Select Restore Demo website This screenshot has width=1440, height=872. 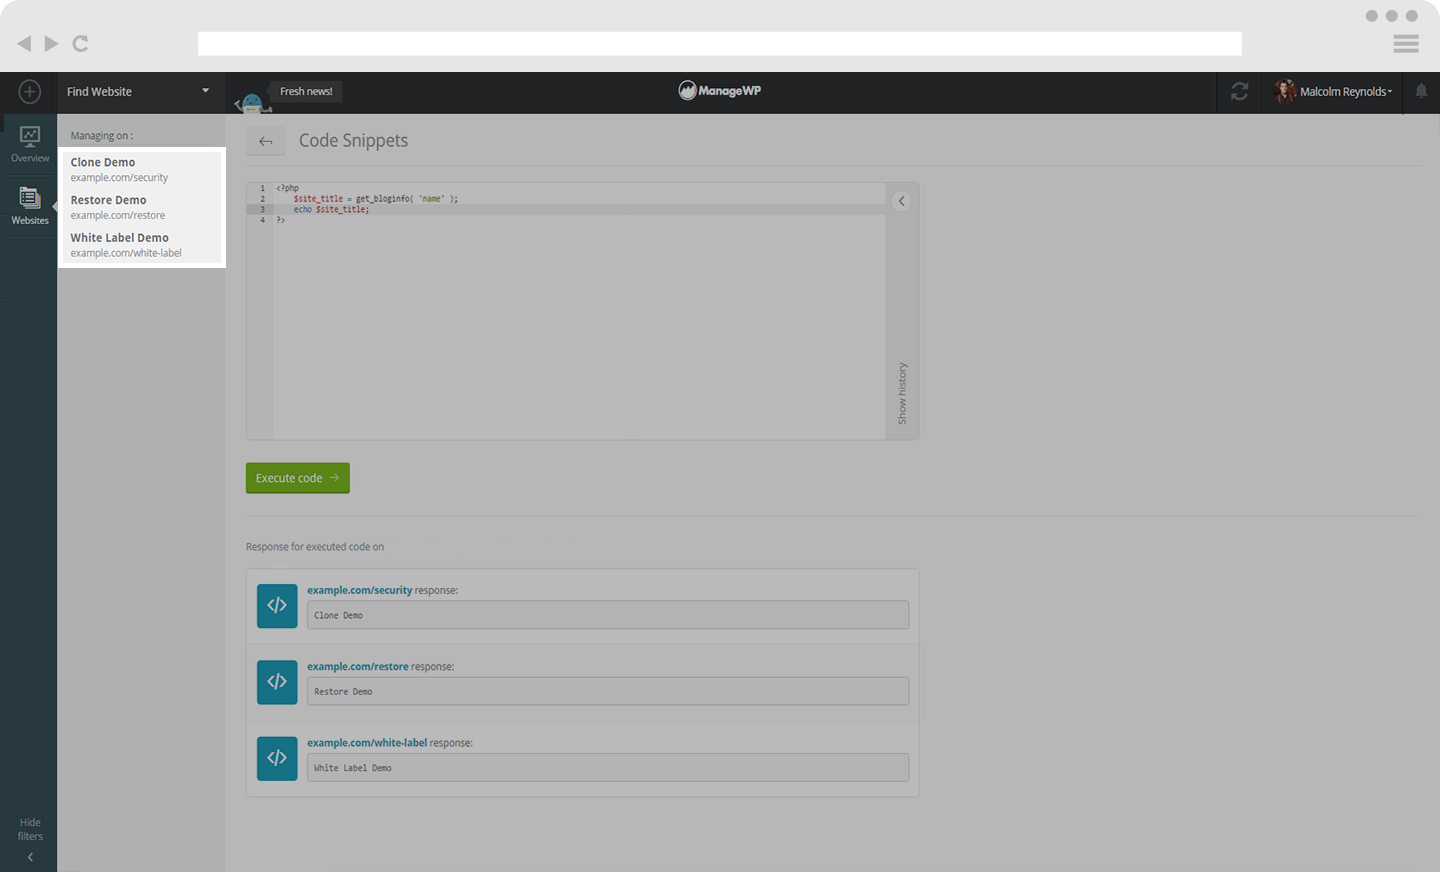(x=141, y=207)
